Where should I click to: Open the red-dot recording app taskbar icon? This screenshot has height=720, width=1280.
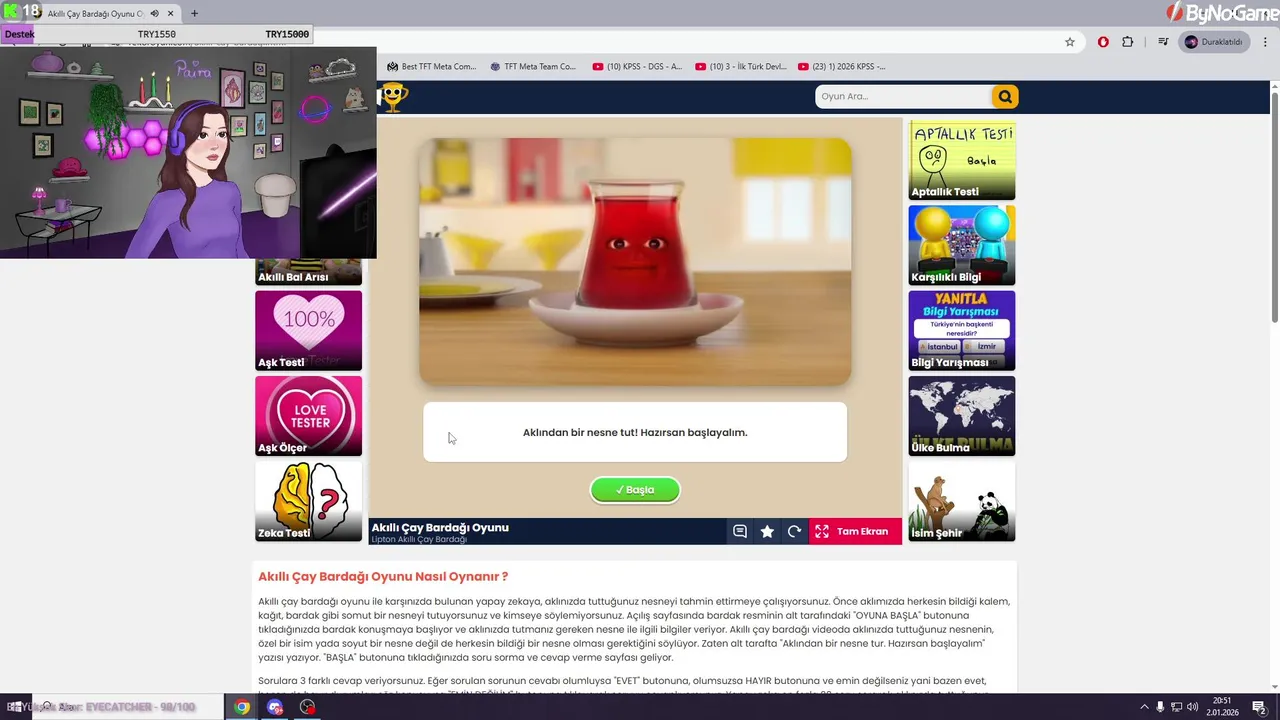click(308, 707)
